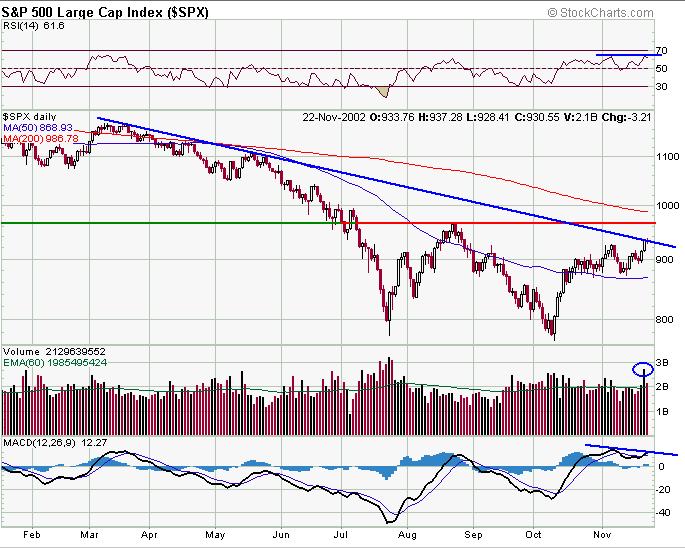Screen dimensions: 685x548
Task: Select the MACD(12,26,9) 12.27 label
Action: click(x=55, y=443)
